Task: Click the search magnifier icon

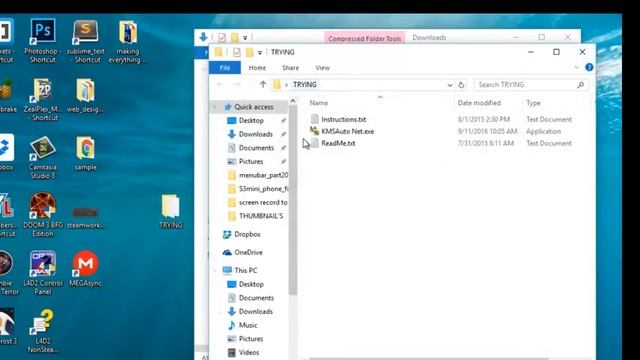Action: point(580,85)
